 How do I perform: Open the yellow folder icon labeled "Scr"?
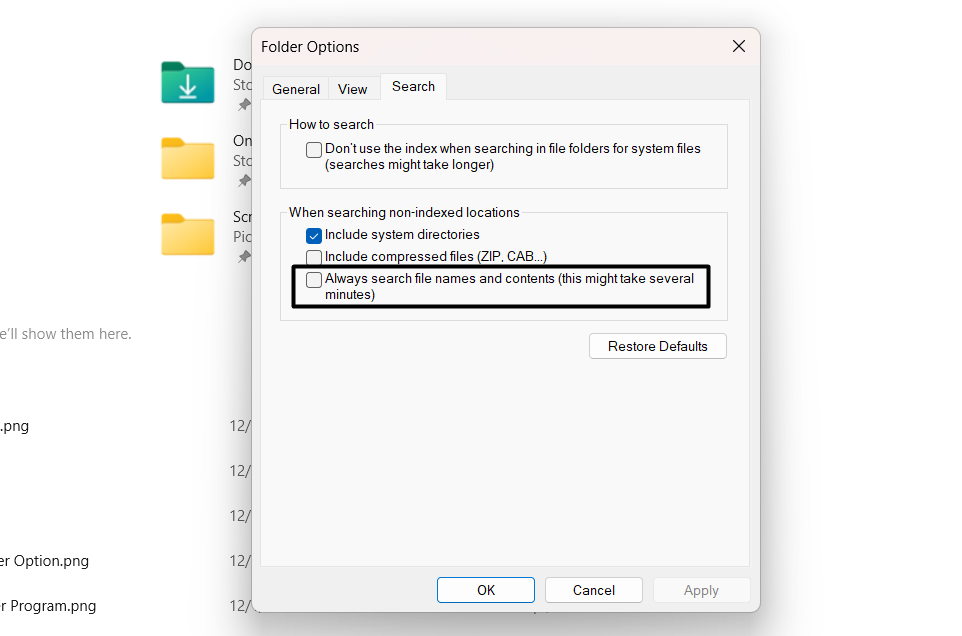(188, 234)
